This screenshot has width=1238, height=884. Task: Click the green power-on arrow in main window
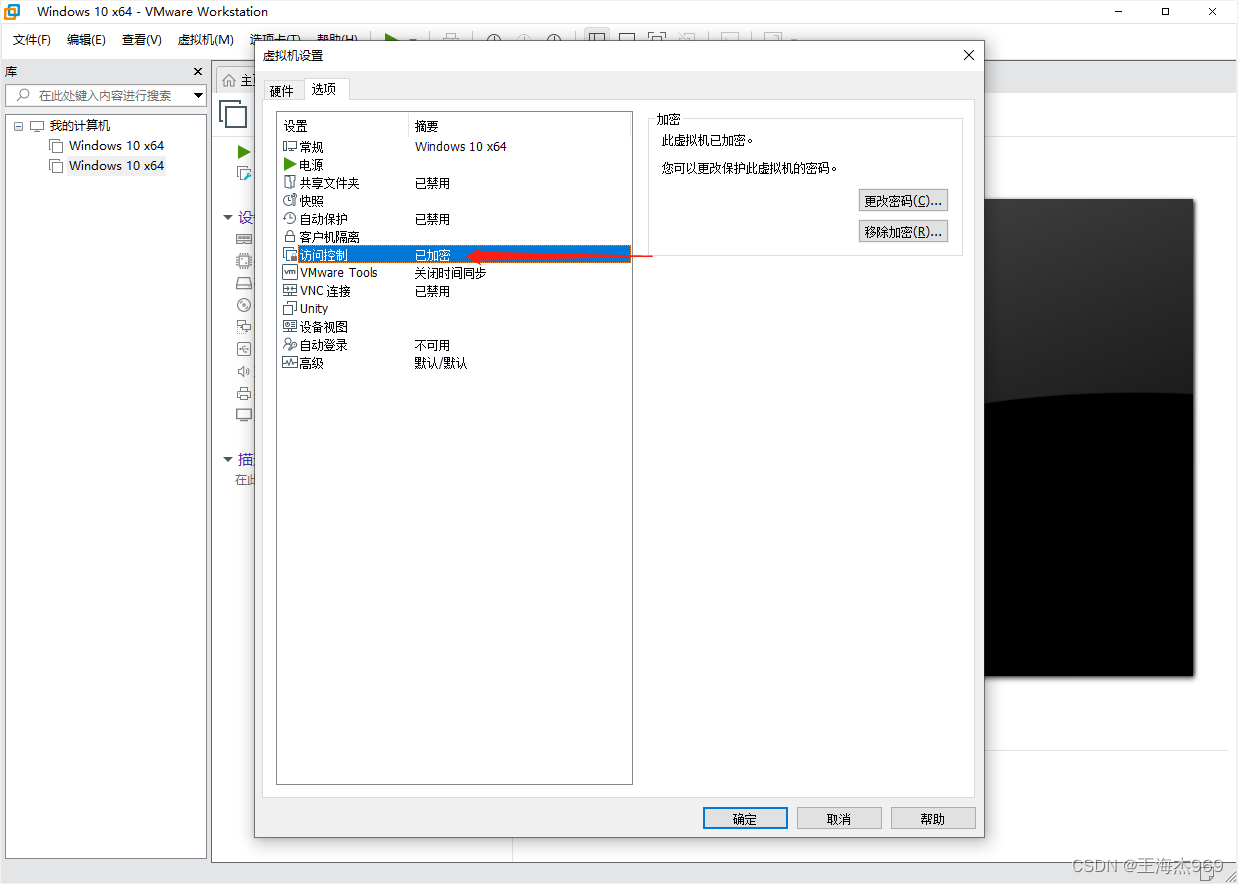pyautogui.click(x=244, y=152)
